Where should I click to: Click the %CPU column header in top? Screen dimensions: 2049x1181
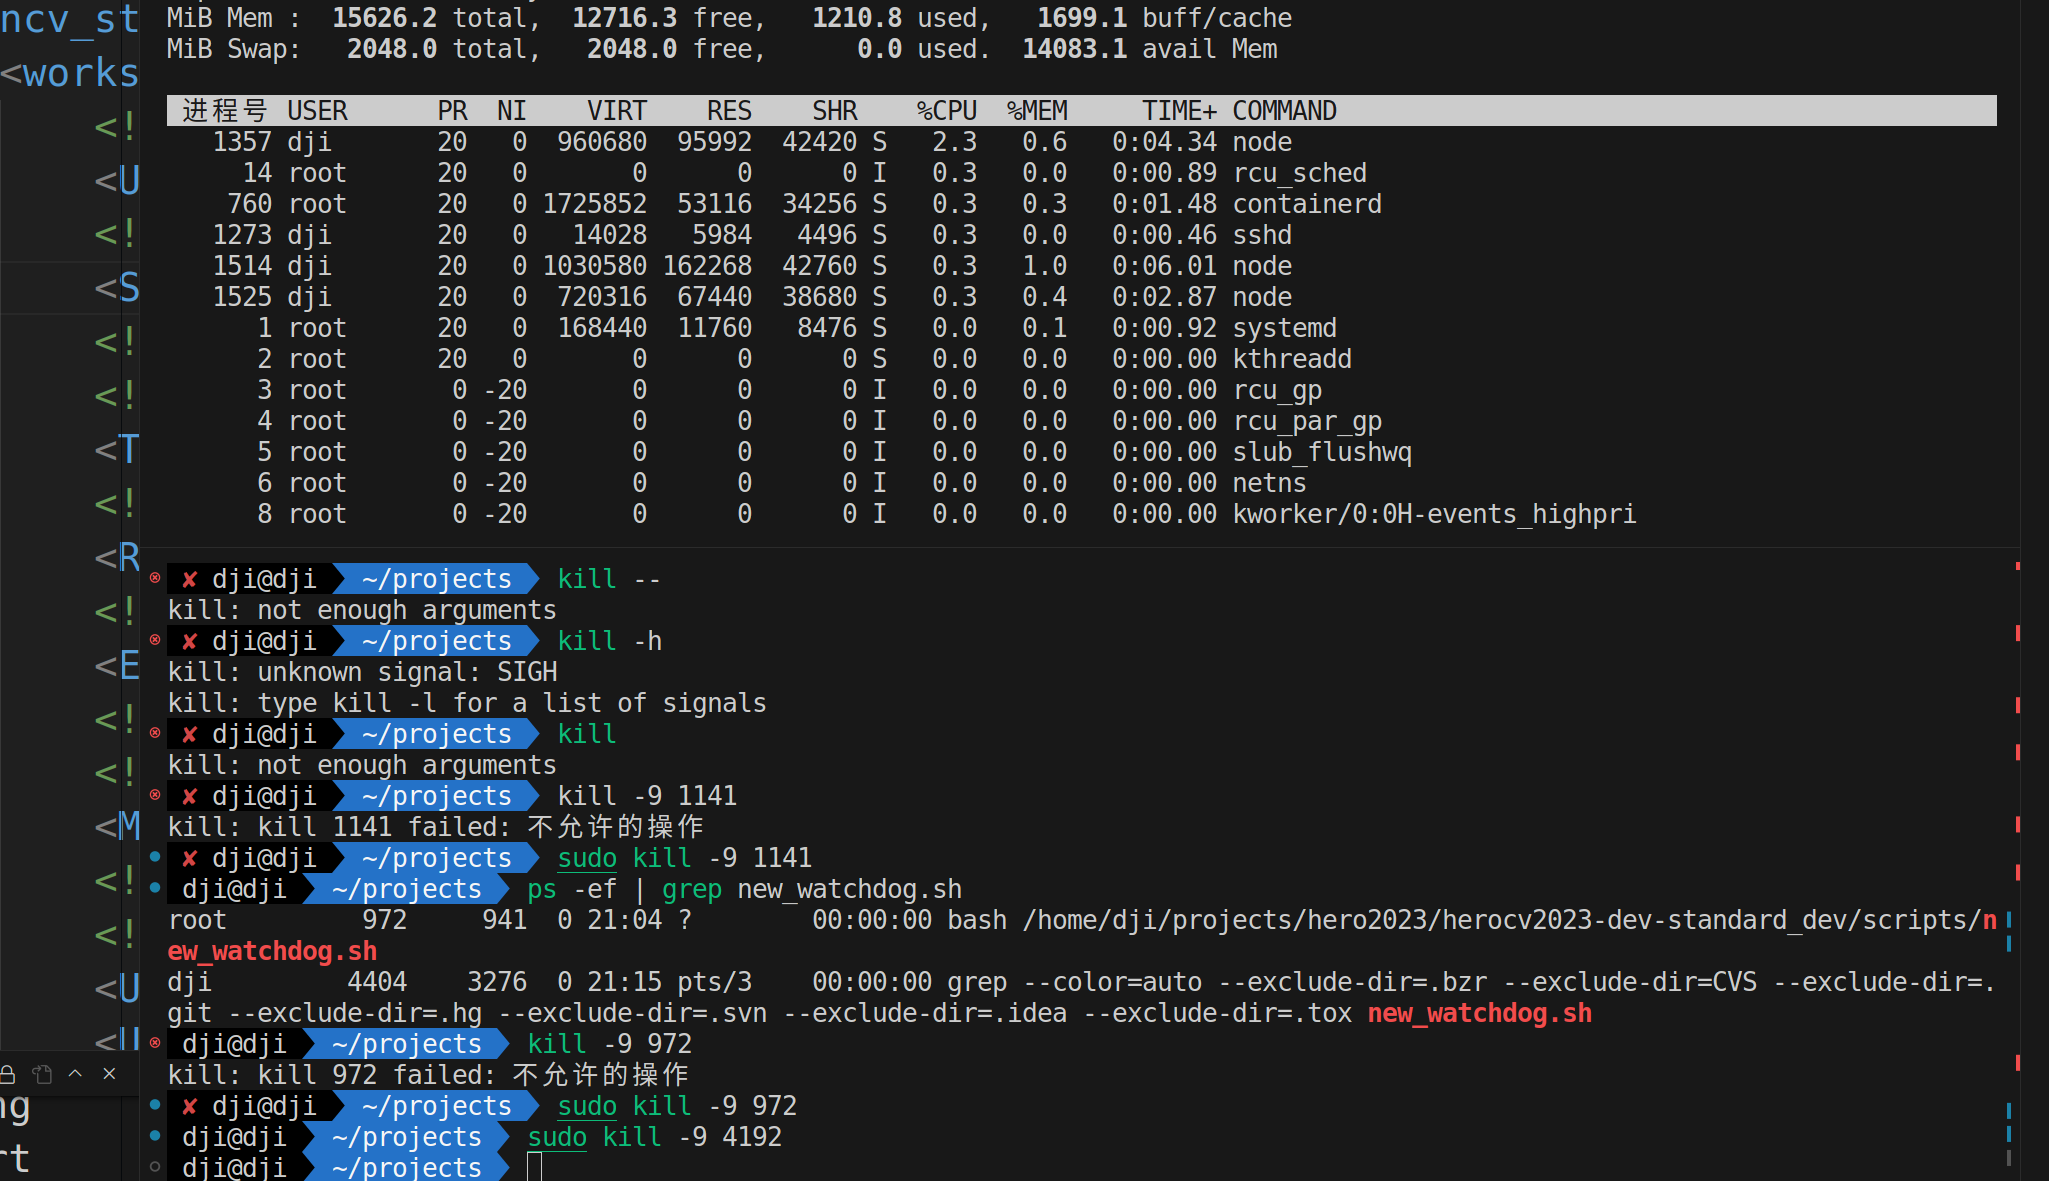pos(946,111)
